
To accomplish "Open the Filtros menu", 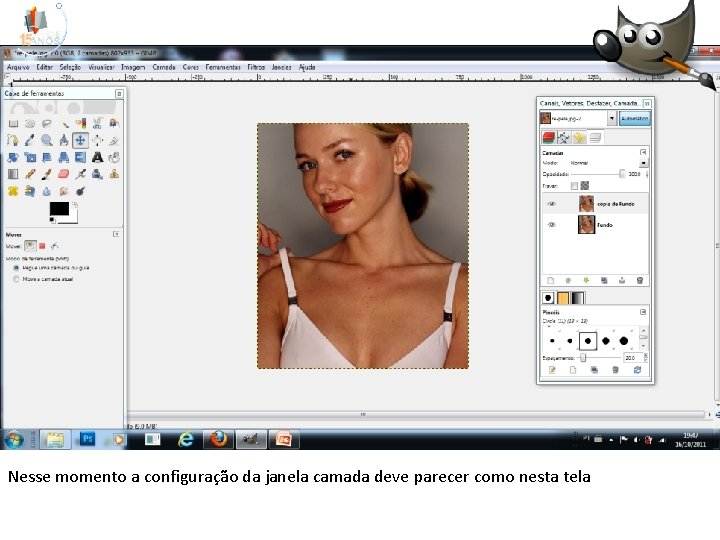I will click(256, 67).
